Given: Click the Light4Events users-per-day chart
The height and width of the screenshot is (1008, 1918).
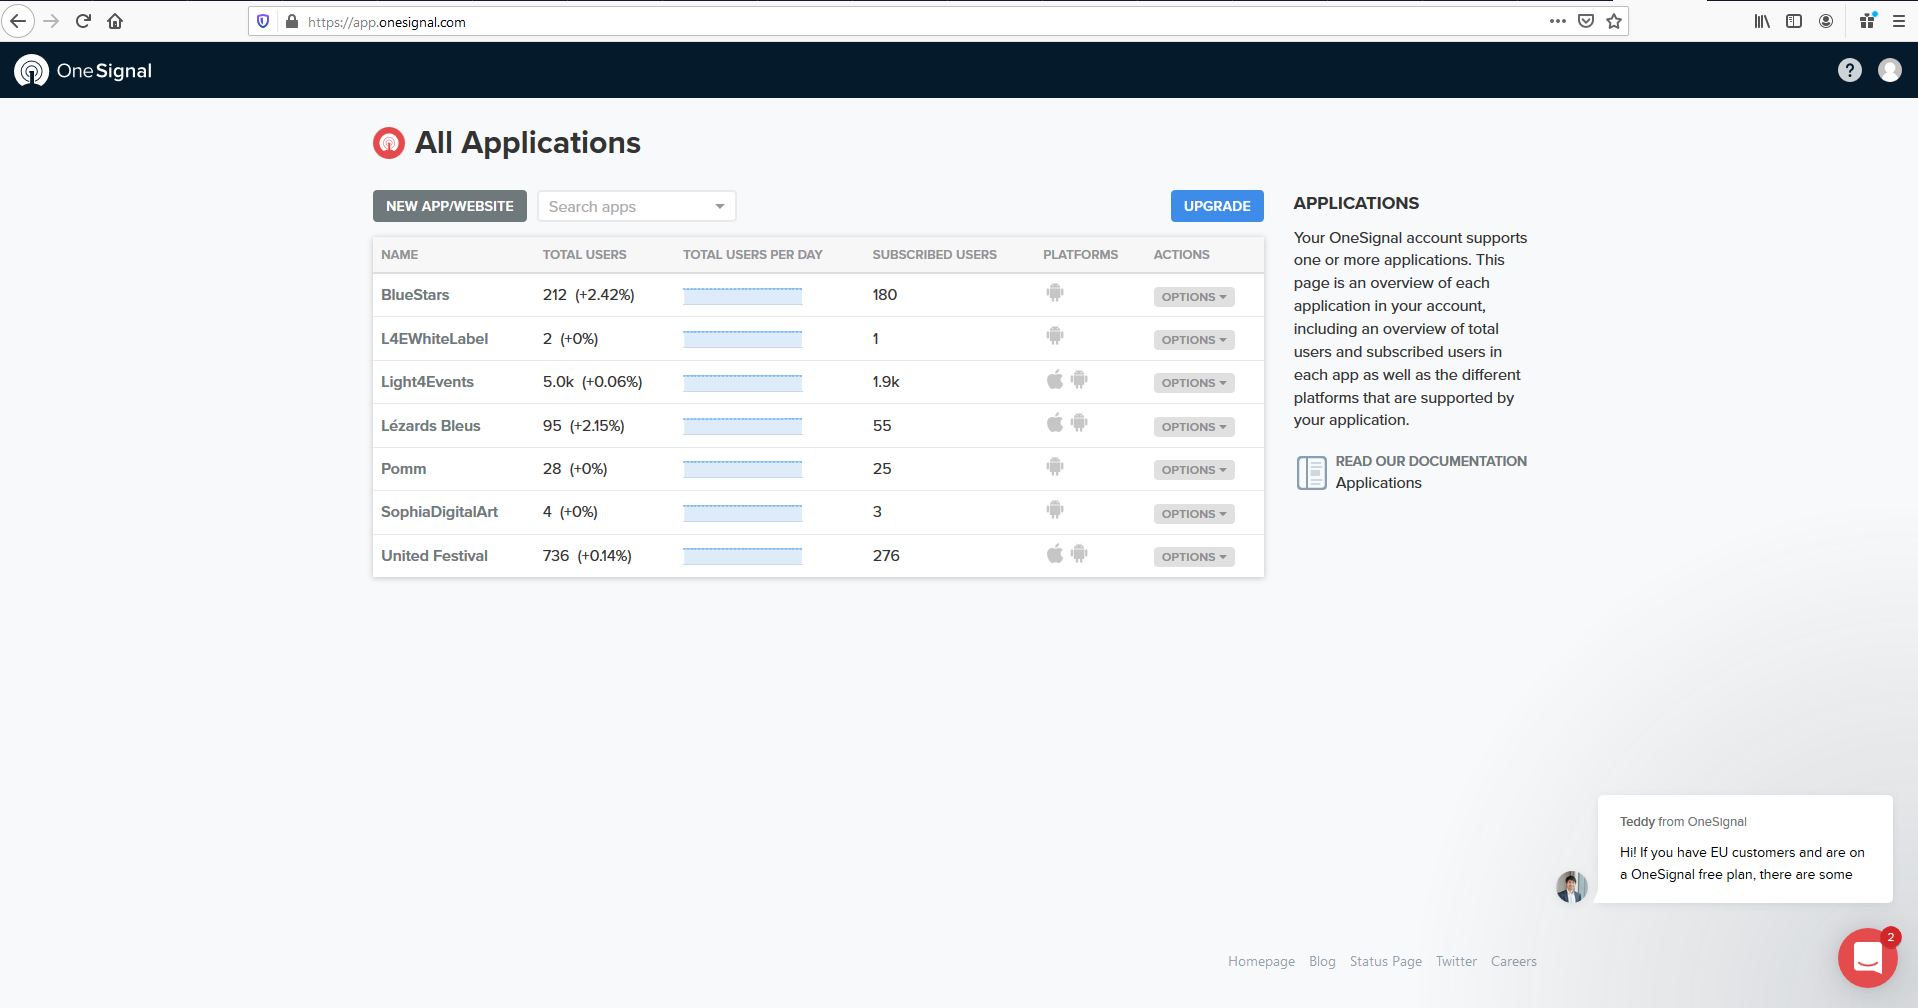Looking at the screenshot, I should 742,383.
